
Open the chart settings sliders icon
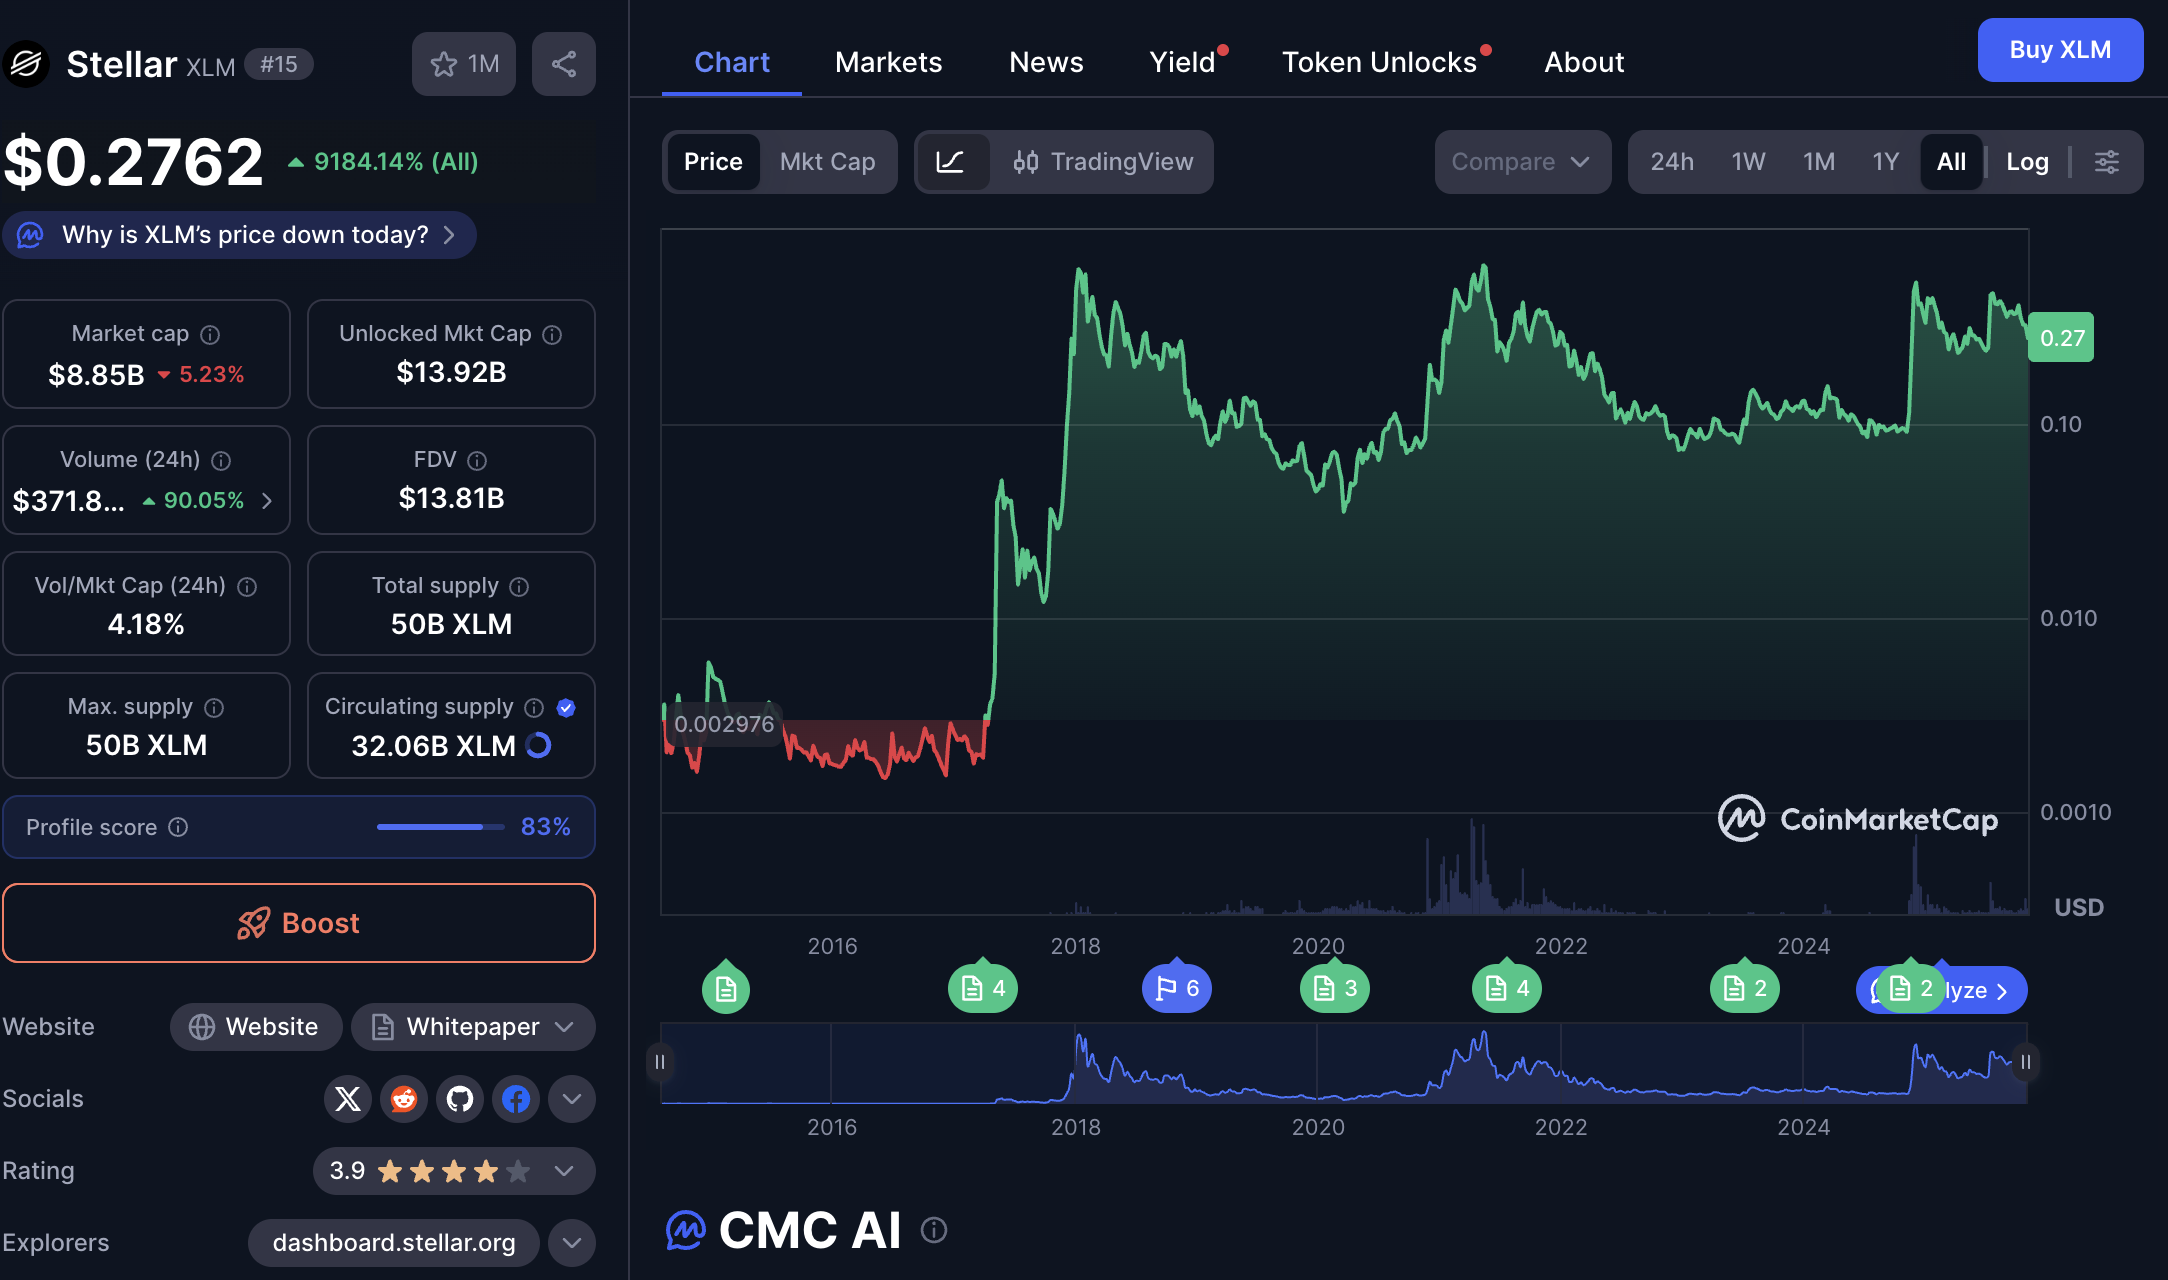(x=2106, y=162)
